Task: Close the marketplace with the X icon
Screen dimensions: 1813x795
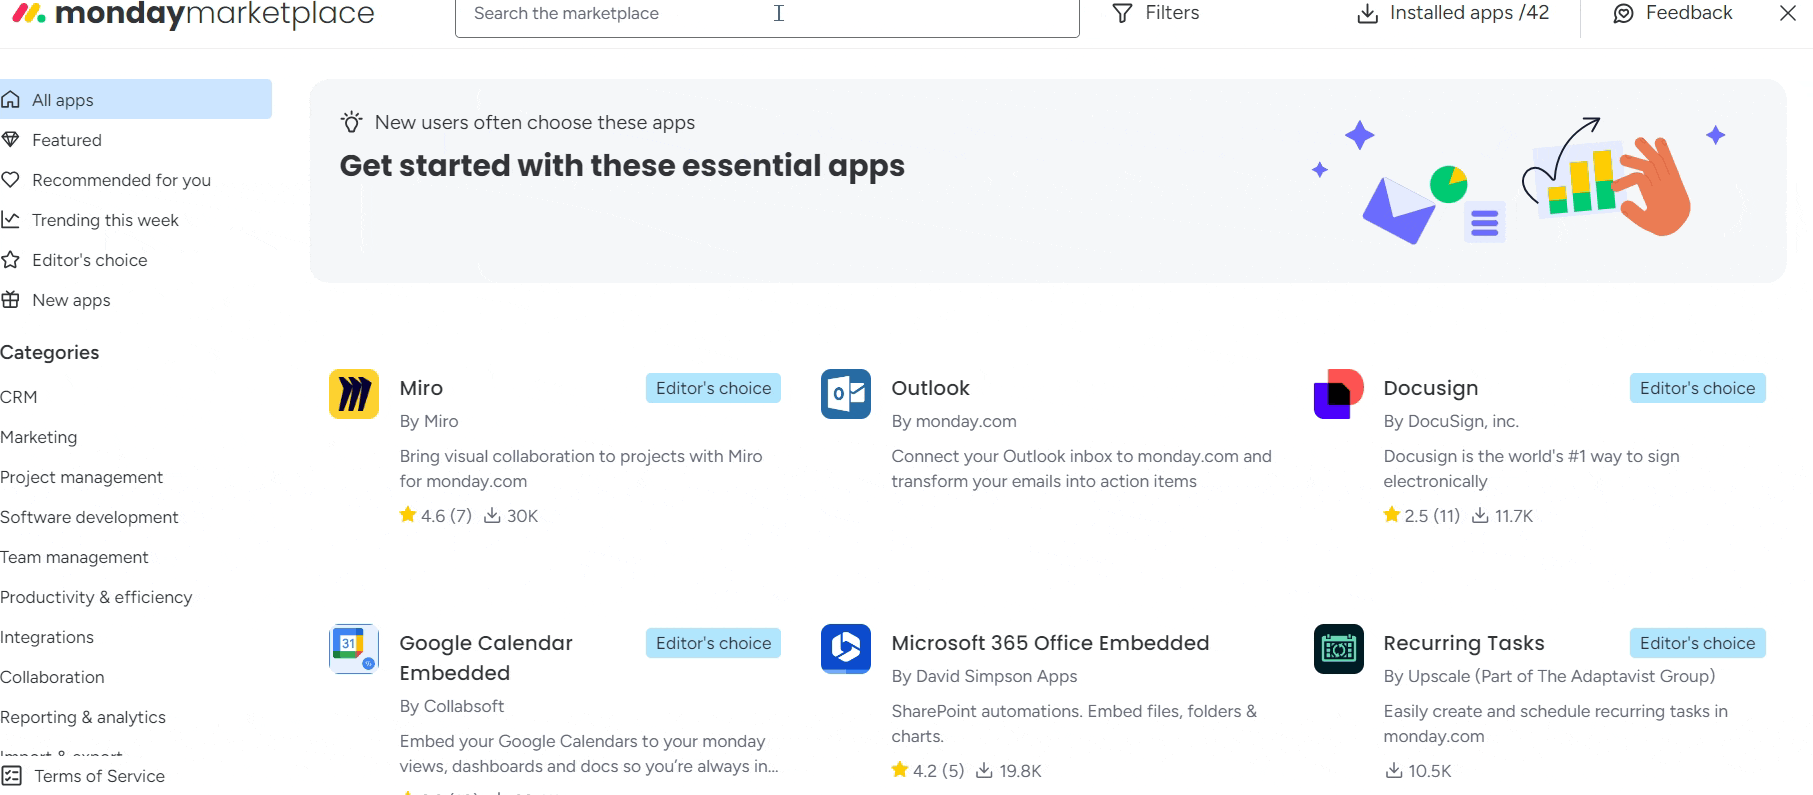Action: point(1788,13)
